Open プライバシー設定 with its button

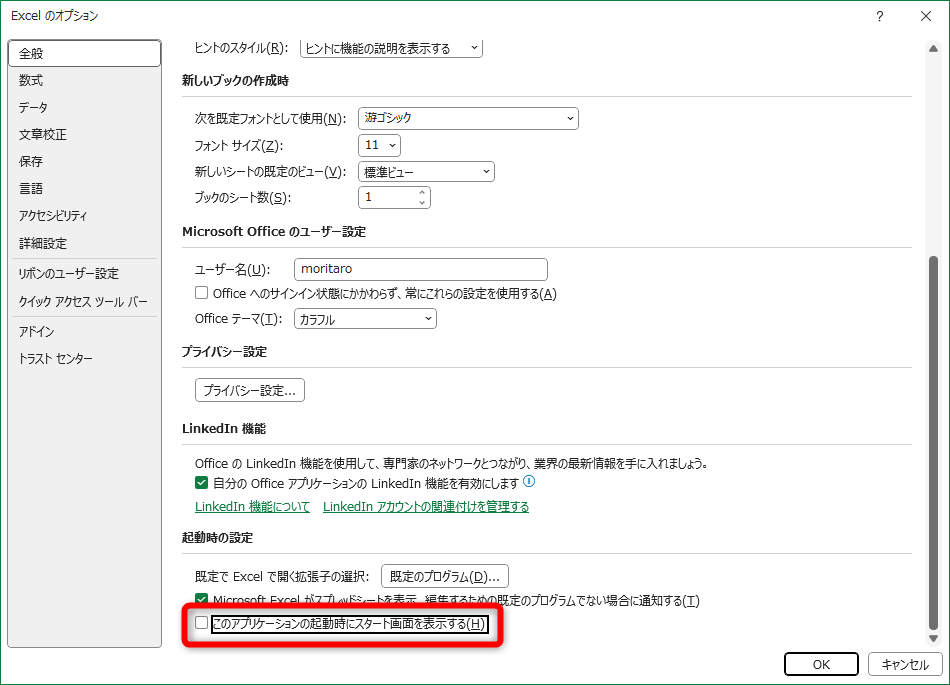point(250,390)
